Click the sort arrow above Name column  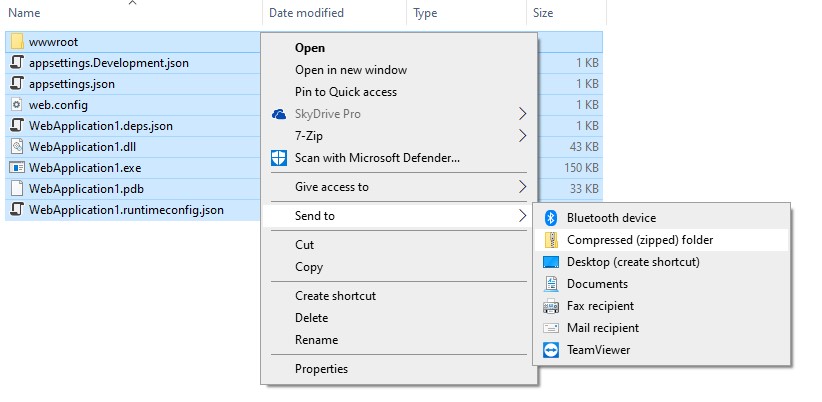point(132,3)
